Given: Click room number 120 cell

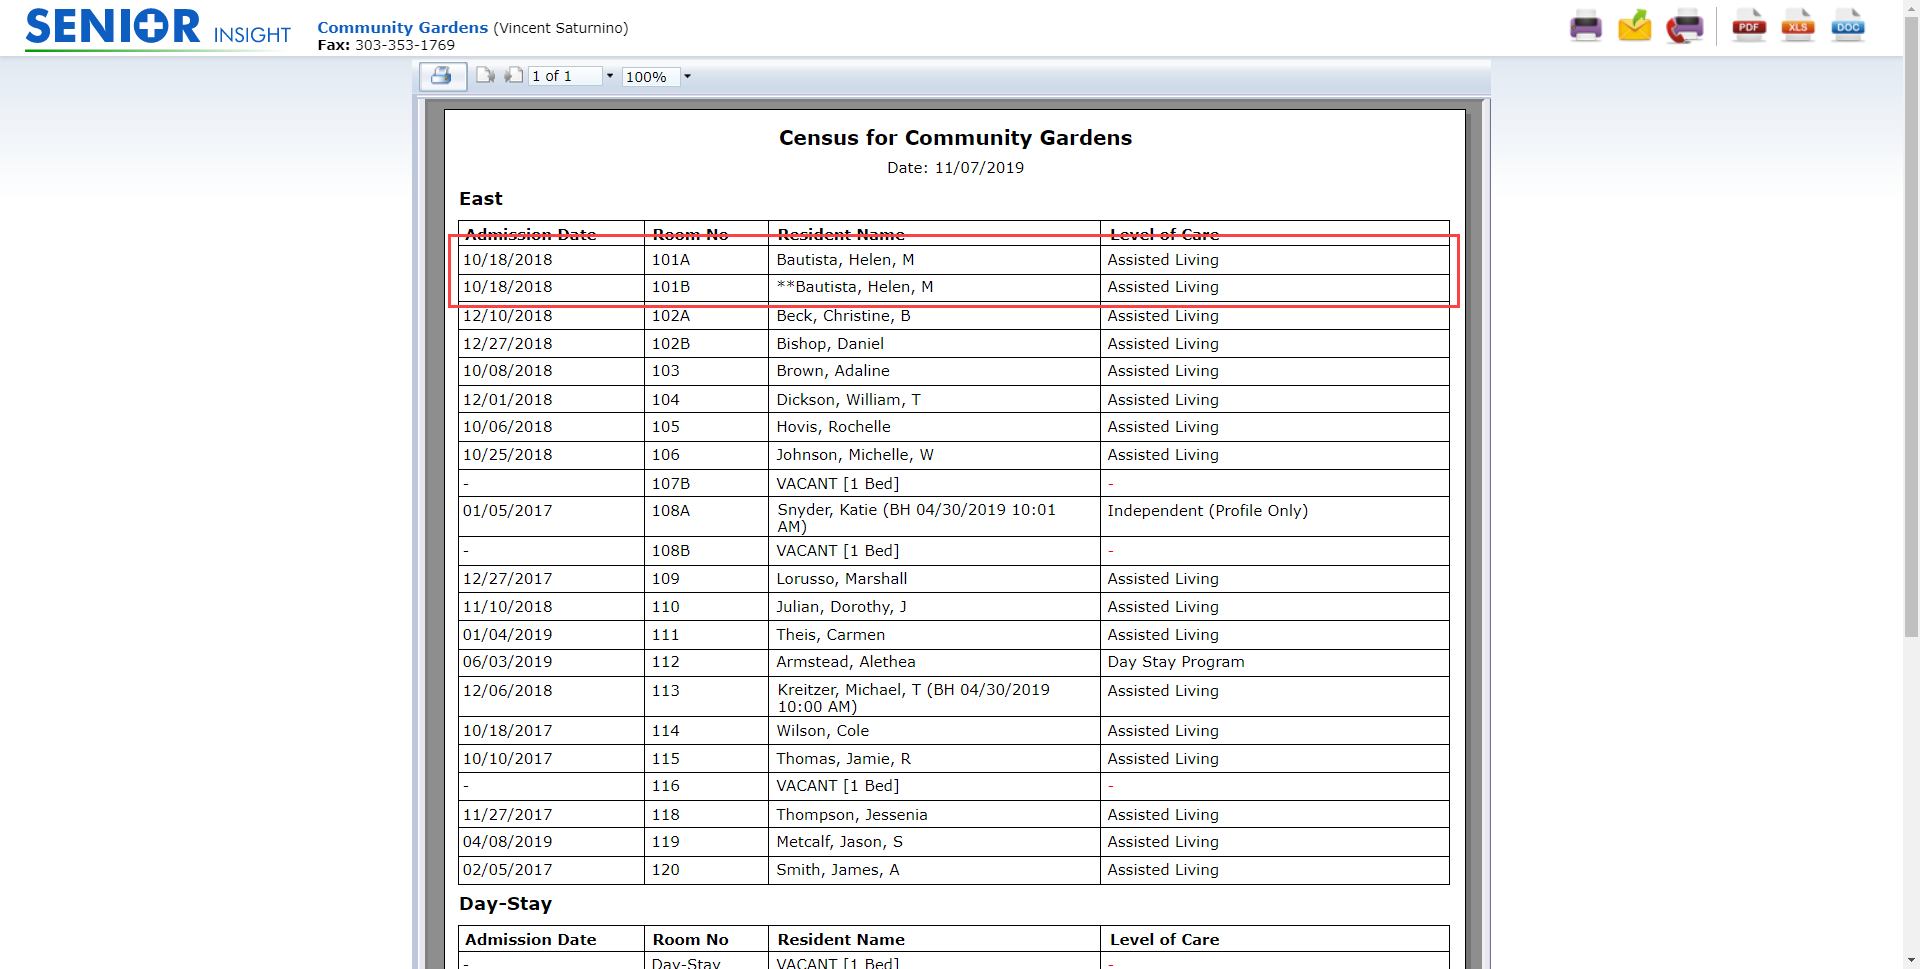Looking at the screenshot, I should click(706, 870).
